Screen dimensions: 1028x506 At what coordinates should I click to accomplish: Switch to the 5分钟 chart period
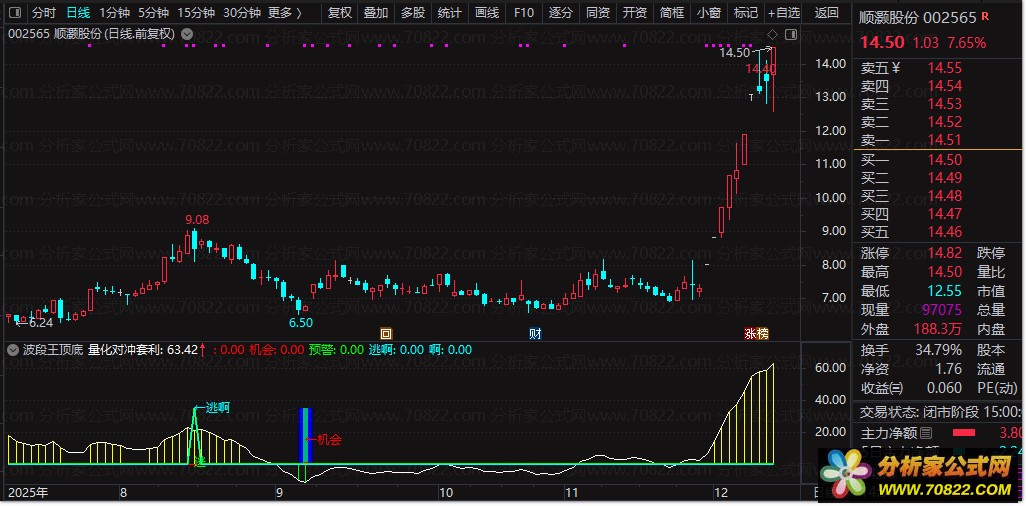153,12
